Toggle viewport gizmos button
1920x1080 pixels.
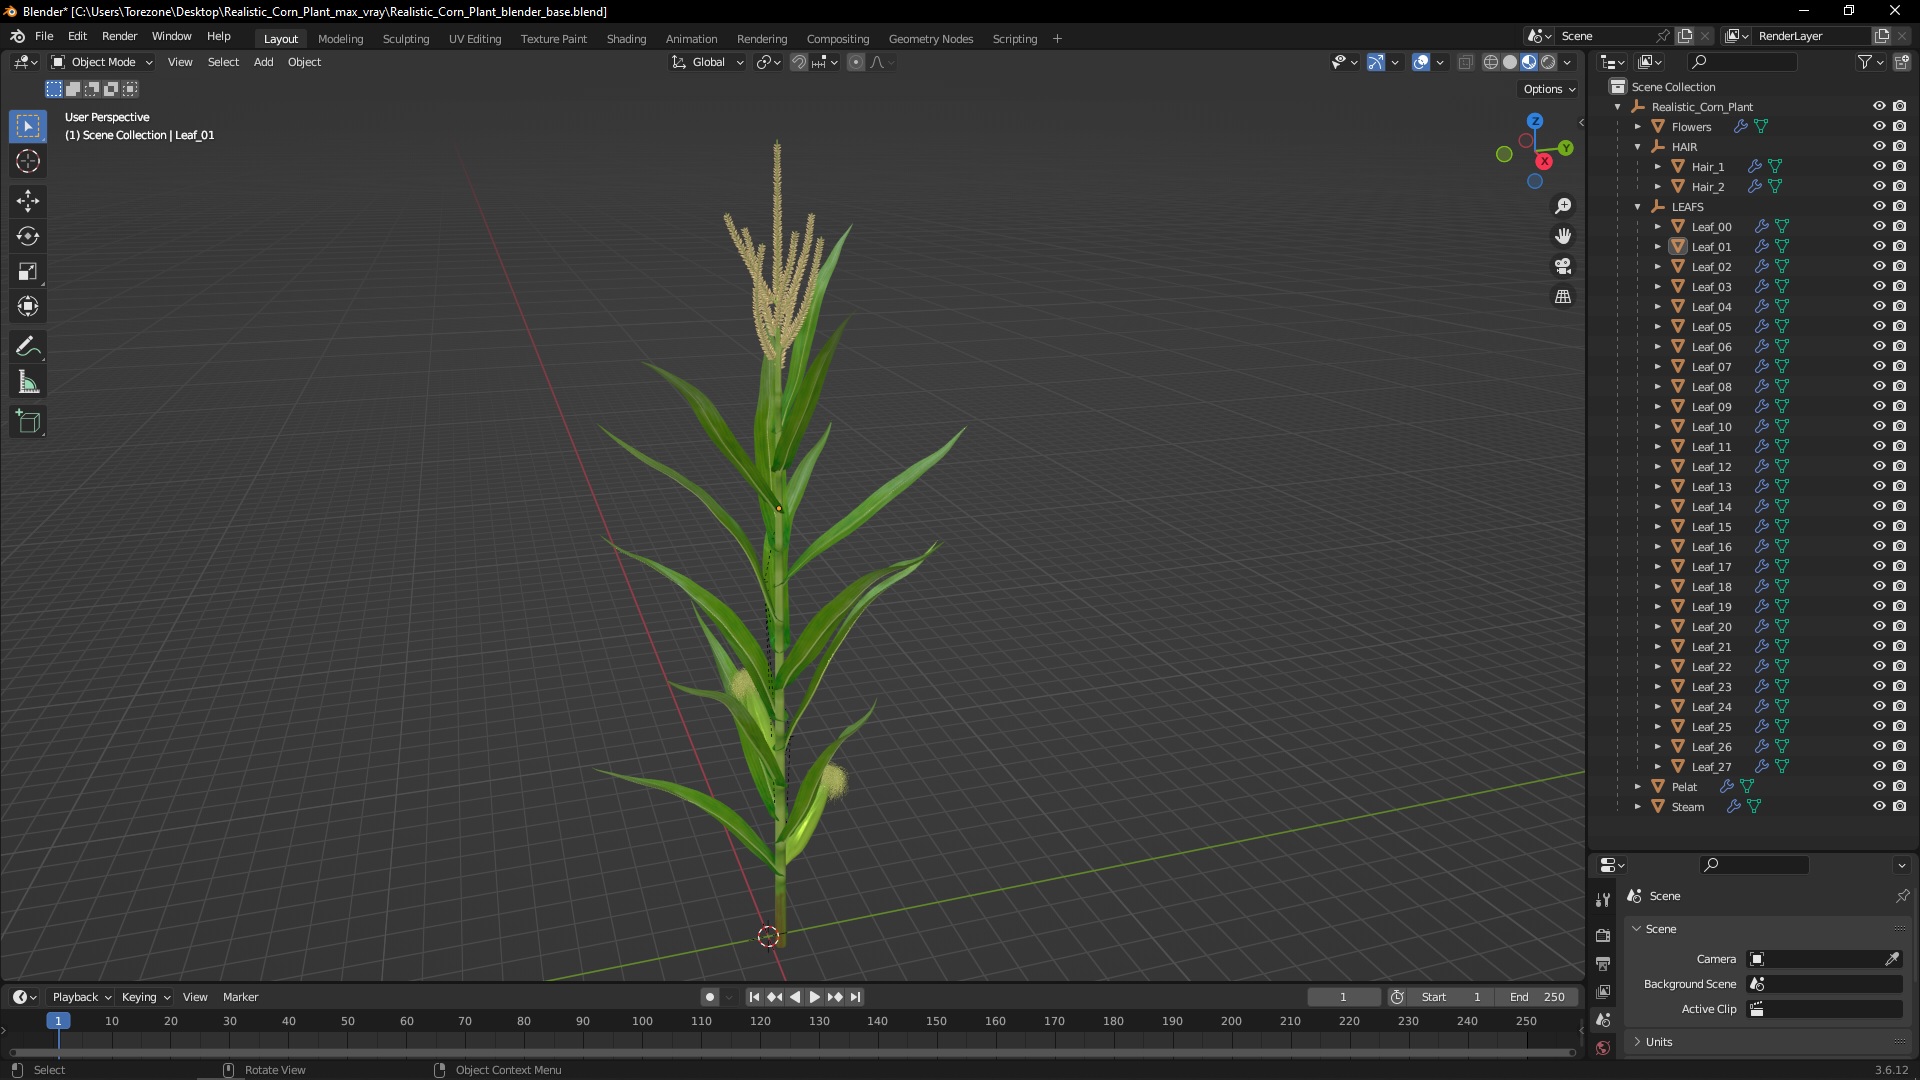[x=1376, y=62]
